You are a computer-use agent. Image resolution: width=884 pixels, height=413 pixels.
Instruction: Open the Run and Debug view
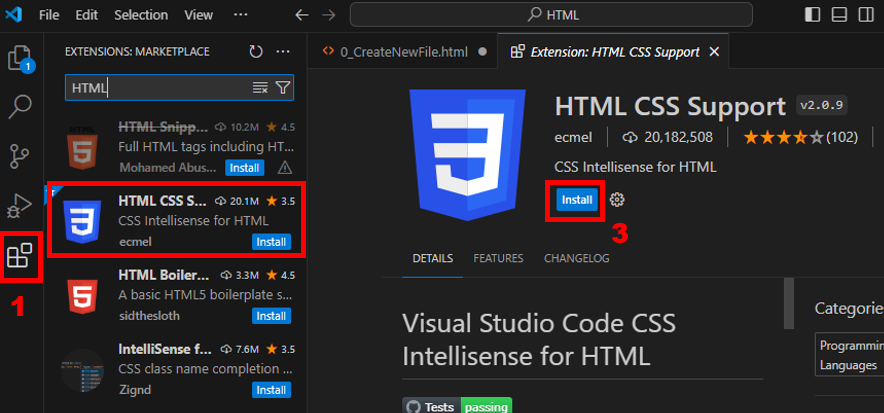(21, 205)
